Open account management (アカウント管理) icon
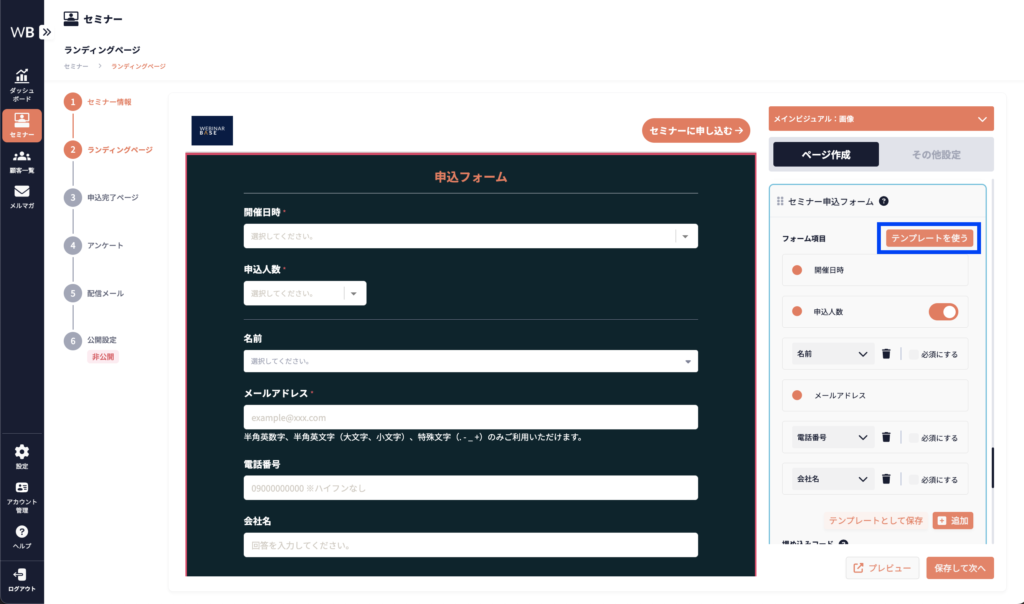Screen dimensions: 1024x604 click(21, 493)
